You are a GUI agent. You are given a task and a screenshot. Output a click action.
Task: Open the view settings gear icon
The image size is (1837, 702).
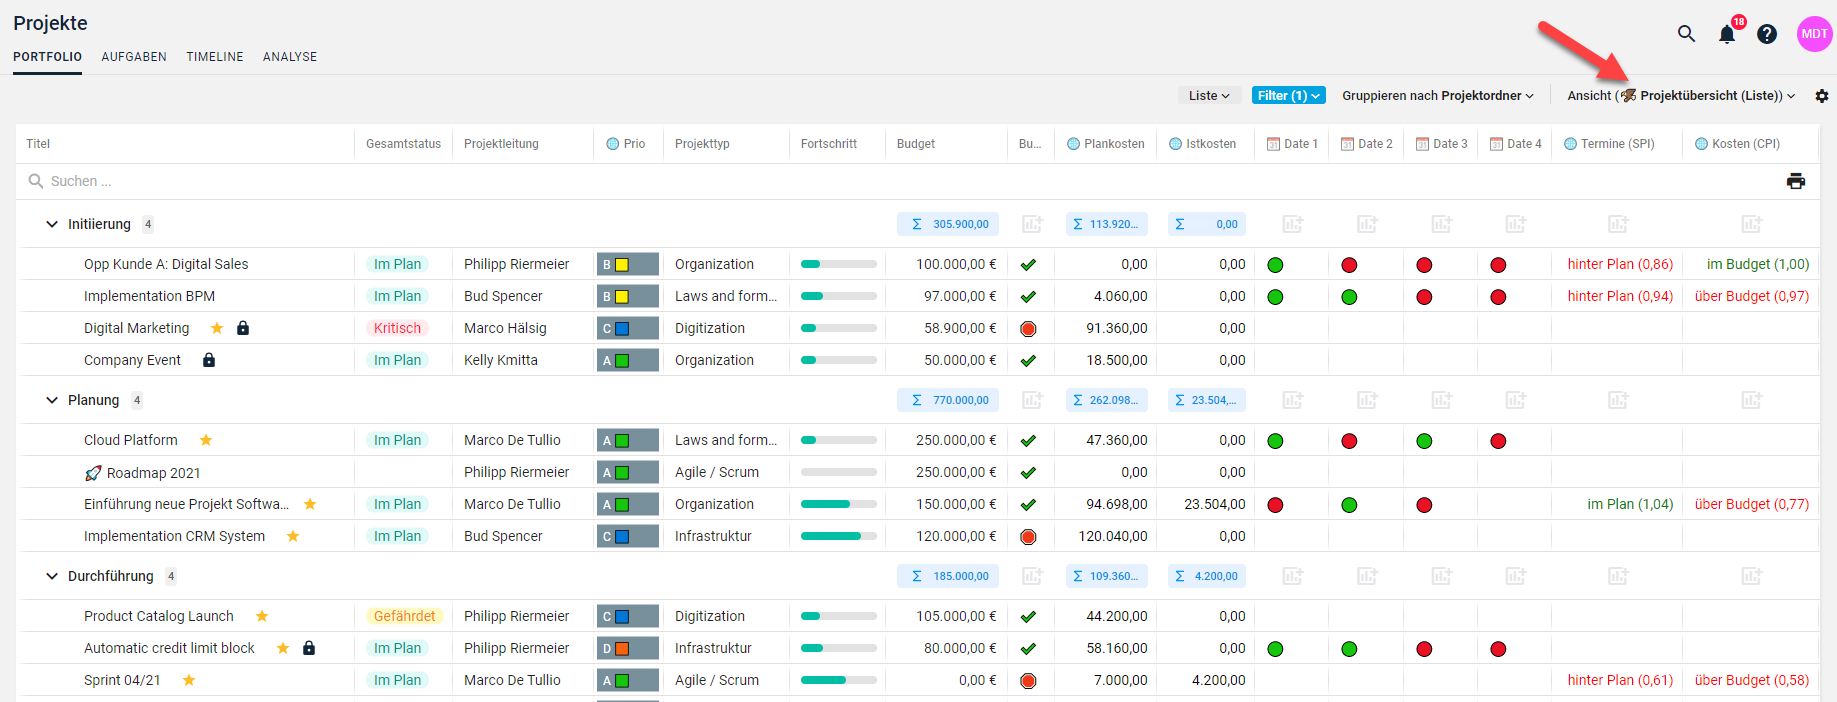1822,96
